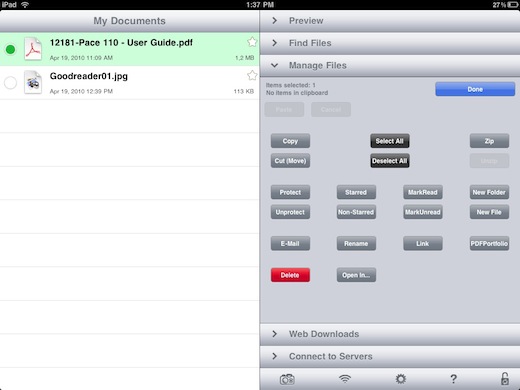Tap the Cut (Move) button

290,161
